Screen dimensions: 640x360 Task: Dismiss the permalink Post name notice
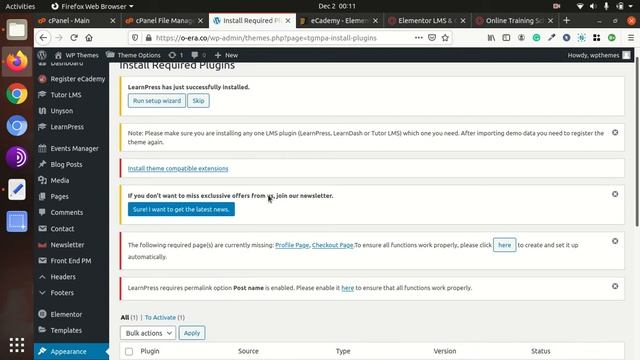point(615,286)
